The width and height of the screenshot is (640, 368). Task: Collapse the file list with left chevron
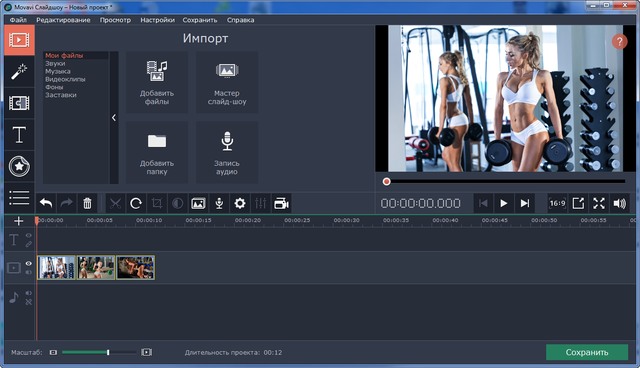click(x=114, y=117)
